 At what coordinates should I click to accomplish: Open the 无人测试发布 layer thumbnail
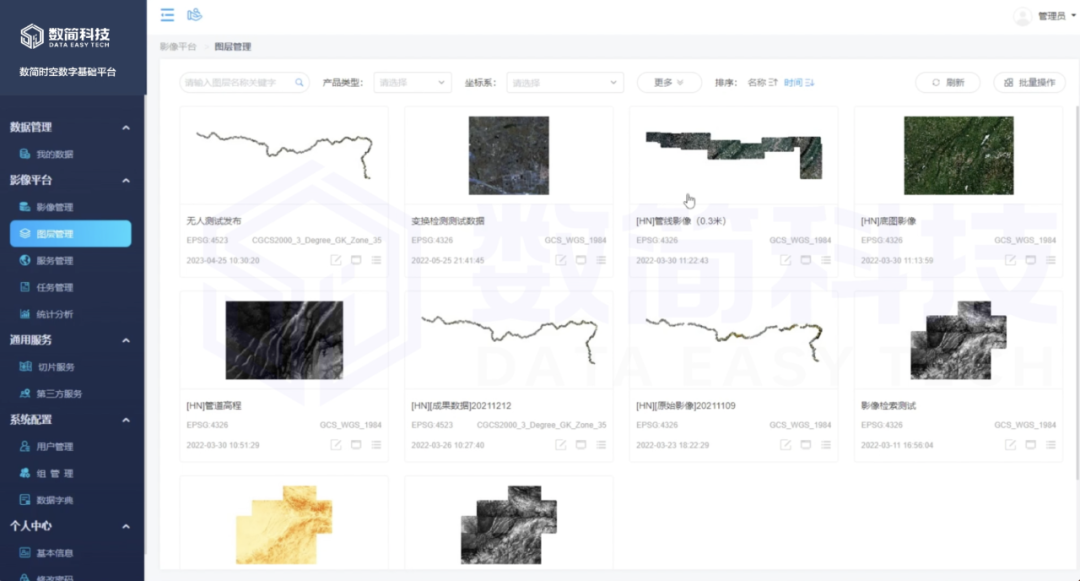pyautogui.click(x=284, y=155)
